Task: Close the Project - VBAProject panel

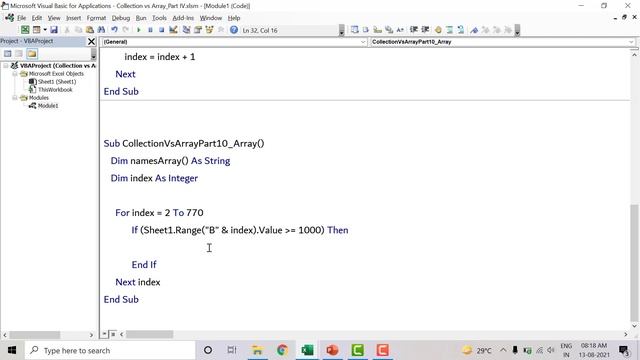Action: point(91,41)
